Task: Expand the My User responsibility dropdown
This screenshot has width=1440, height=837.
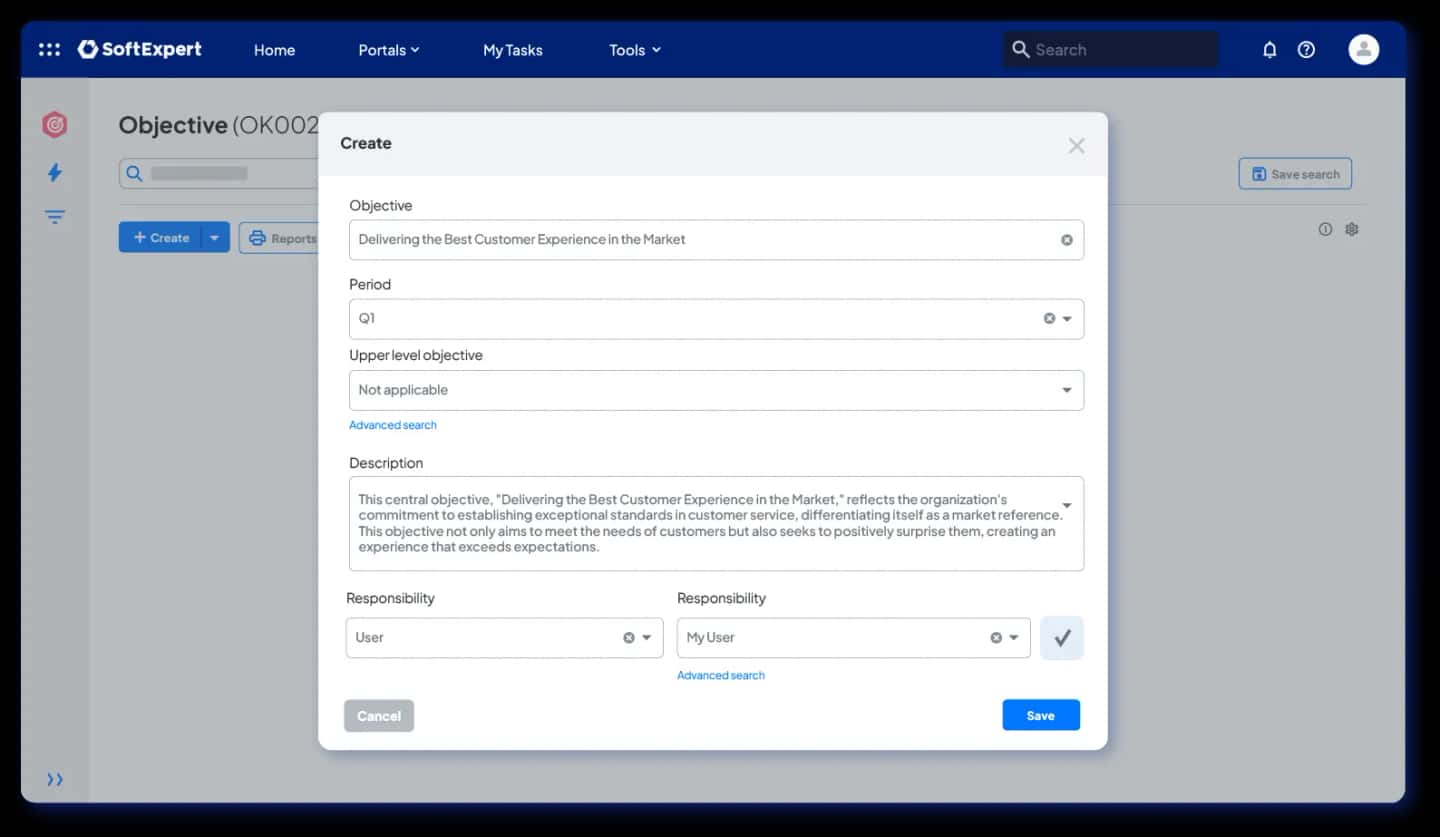Action: pos(1014,638)
